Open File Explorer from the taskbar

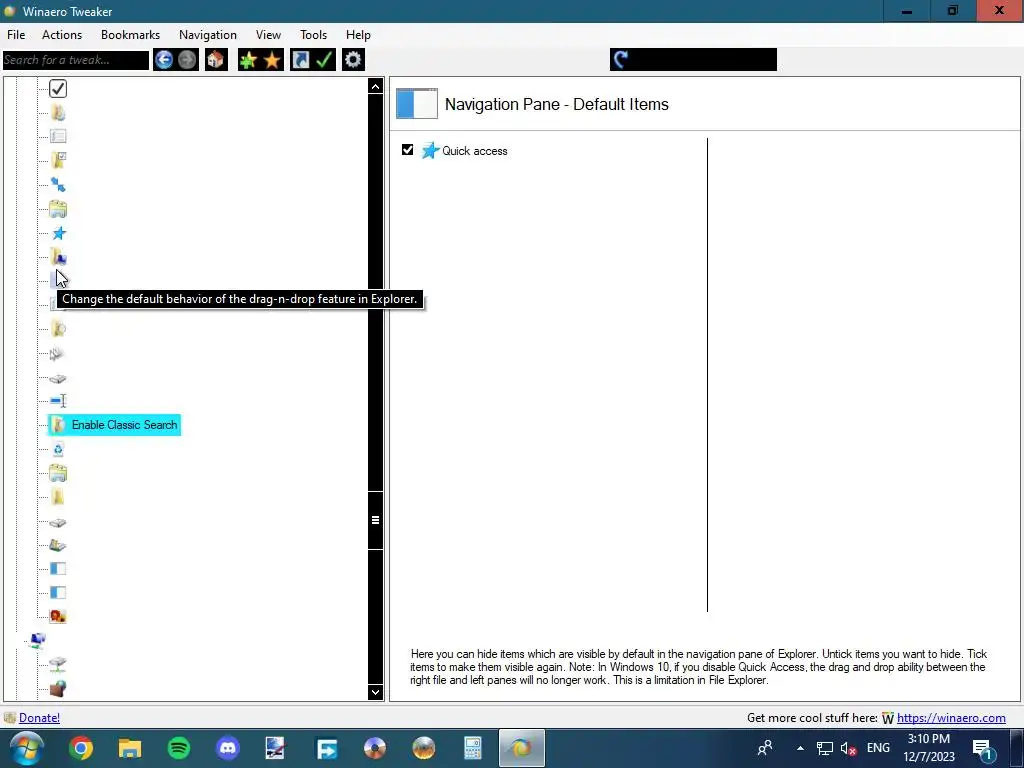pos(130,748)
